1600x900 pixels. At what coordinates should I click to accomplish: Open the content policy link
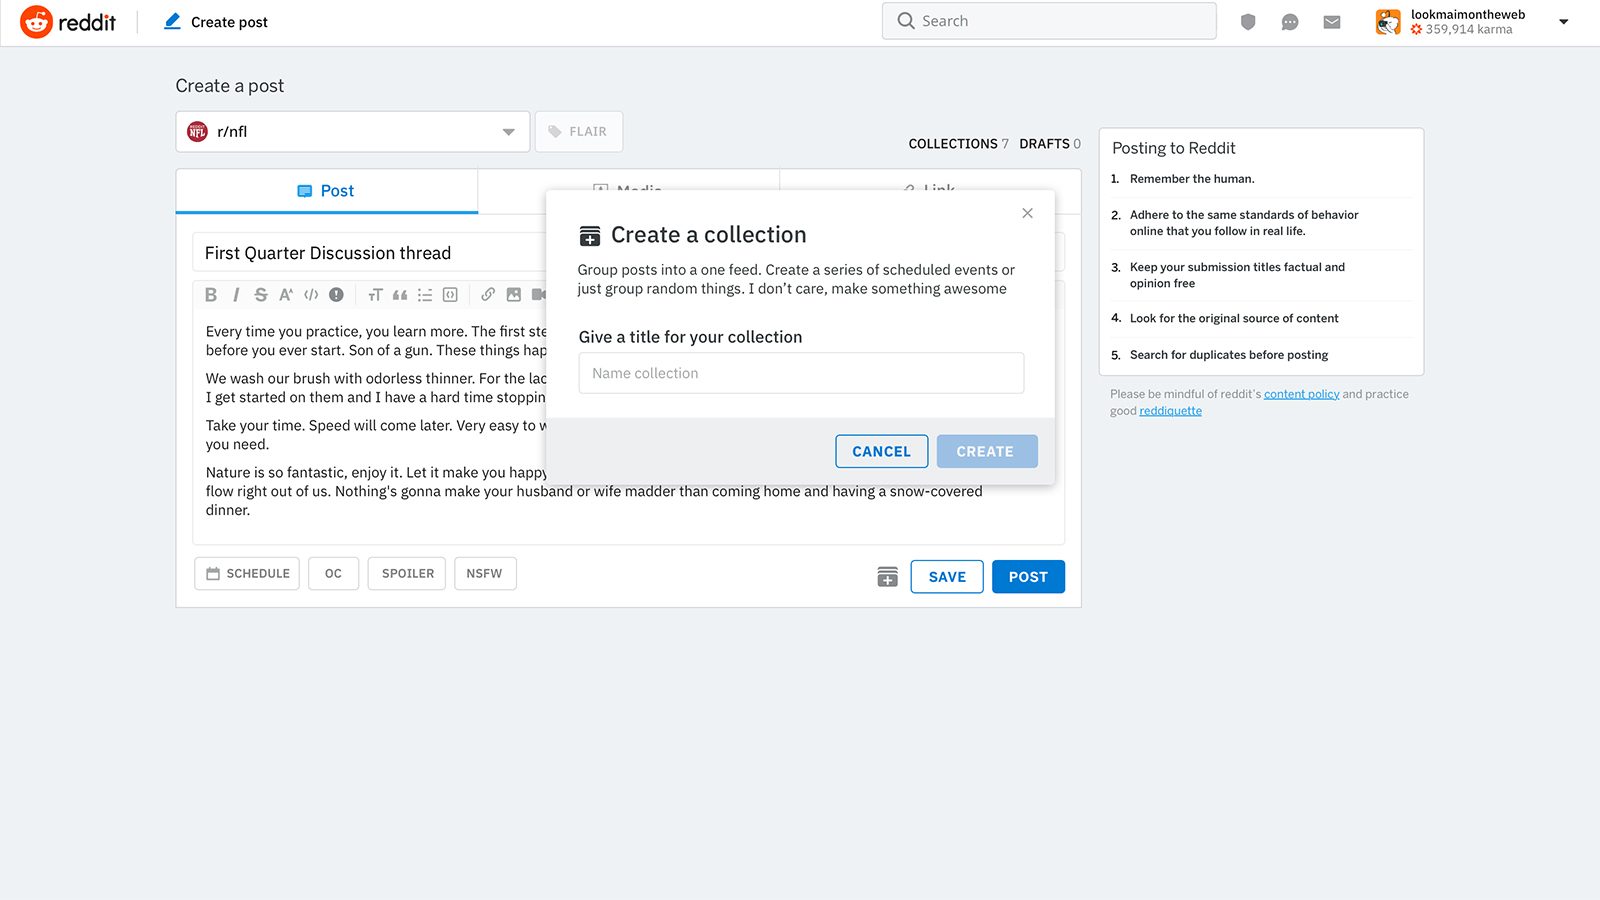pyautogui.click(x=1301, y=394)
